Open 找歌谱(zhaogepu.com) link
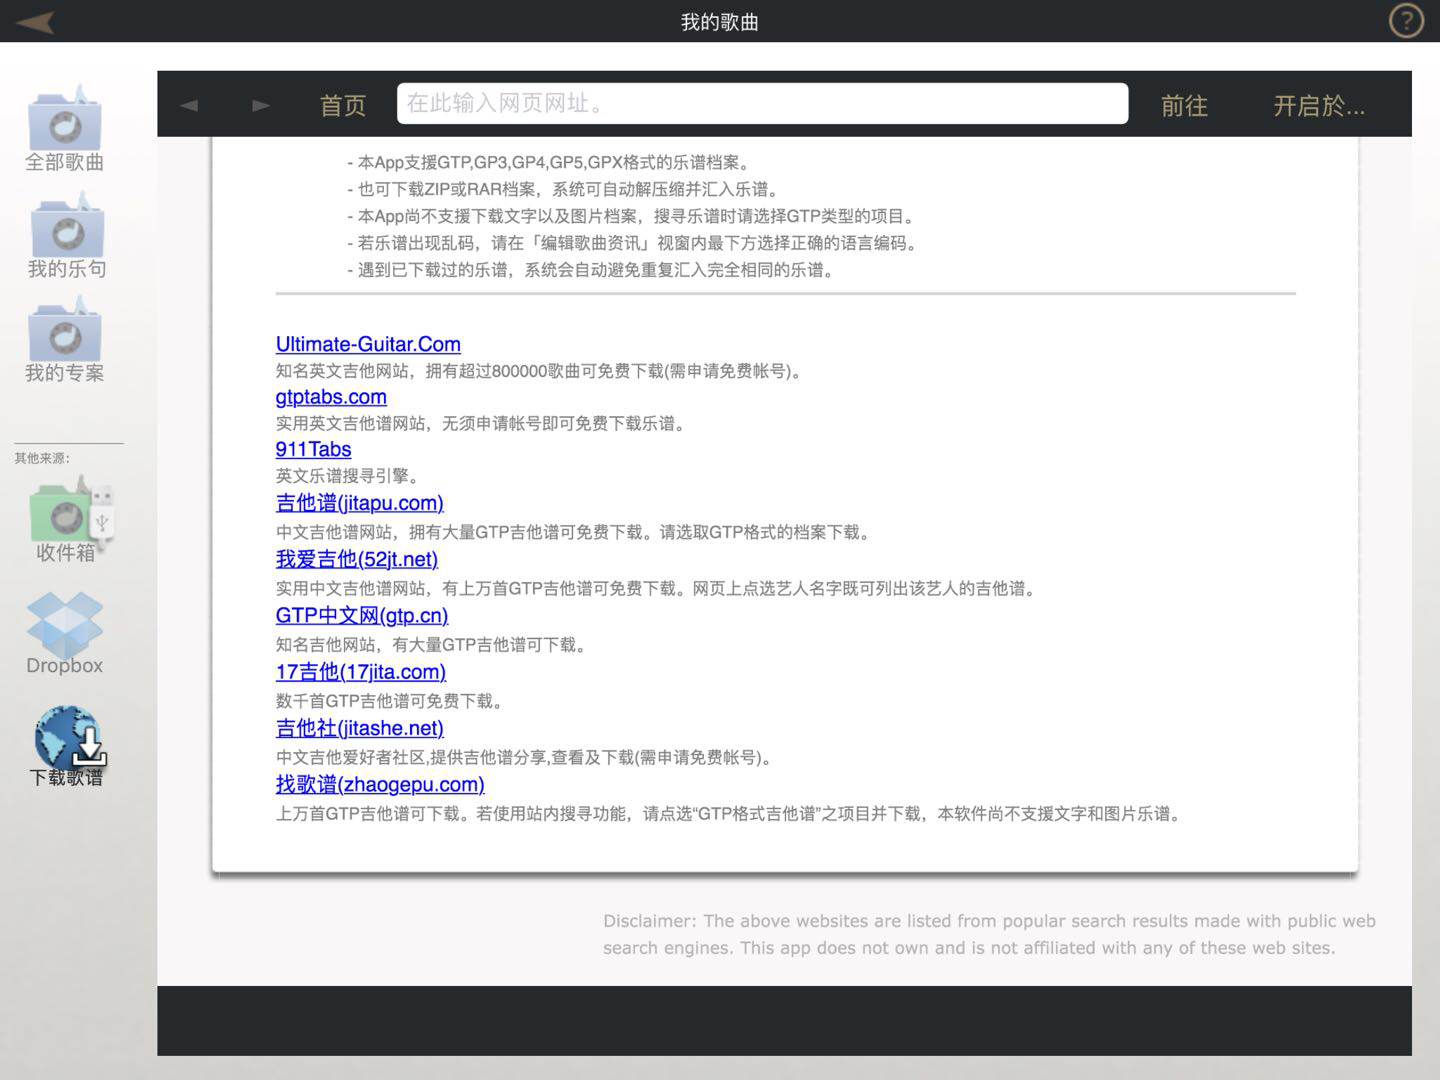This screenshot has width=1440, height=1080. 380,785
